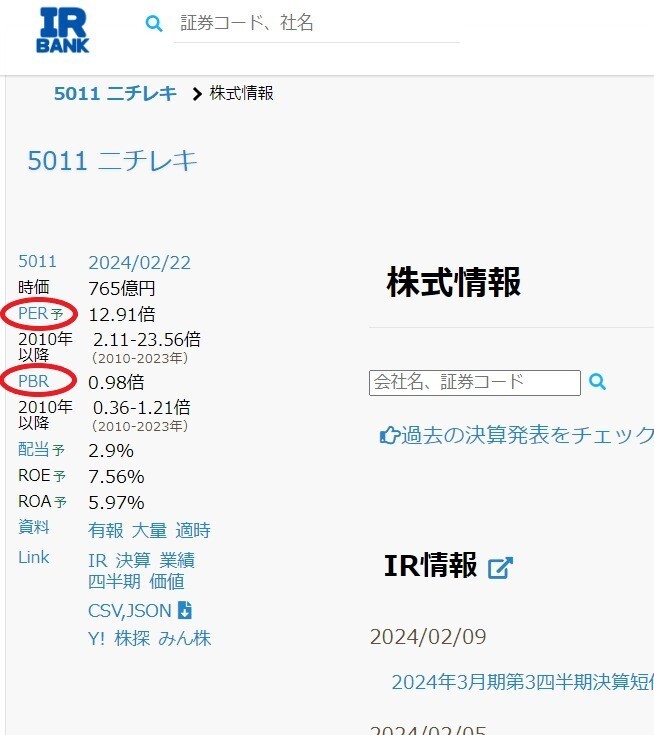The image size is (654, 735).
Task: Select the 12.91倍 PER value
Action: point(121,314)
